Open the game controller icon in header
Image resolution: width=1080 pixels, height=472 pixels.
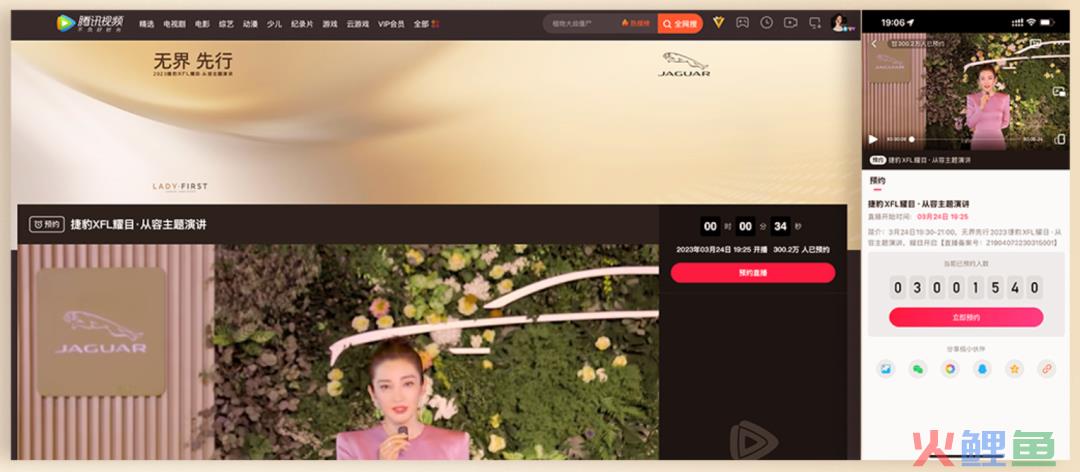742,23
